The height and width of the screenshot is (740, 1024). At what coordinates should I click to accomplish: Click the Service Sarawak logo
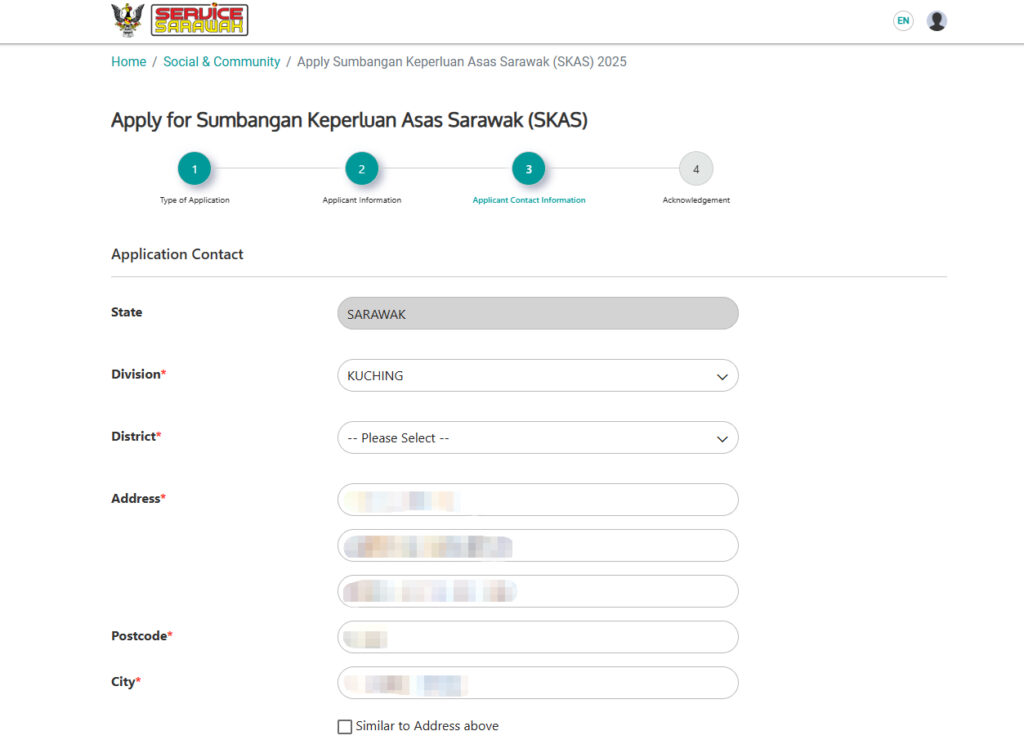[x=199, y=20]
